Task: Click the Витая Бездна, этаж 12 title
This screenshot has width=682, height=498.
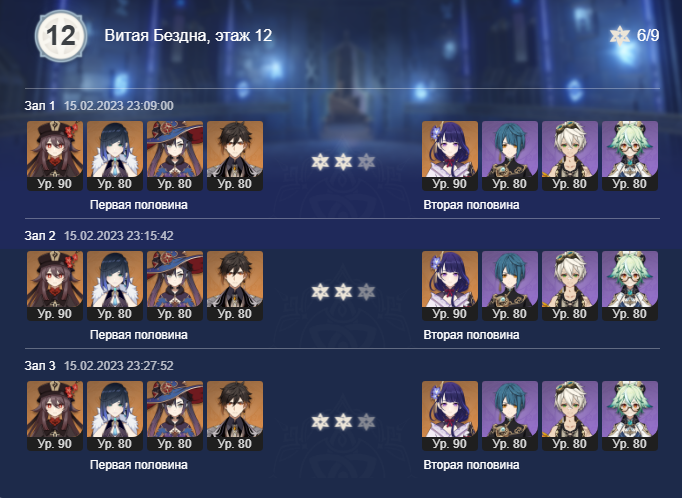Action: (188, 35)
